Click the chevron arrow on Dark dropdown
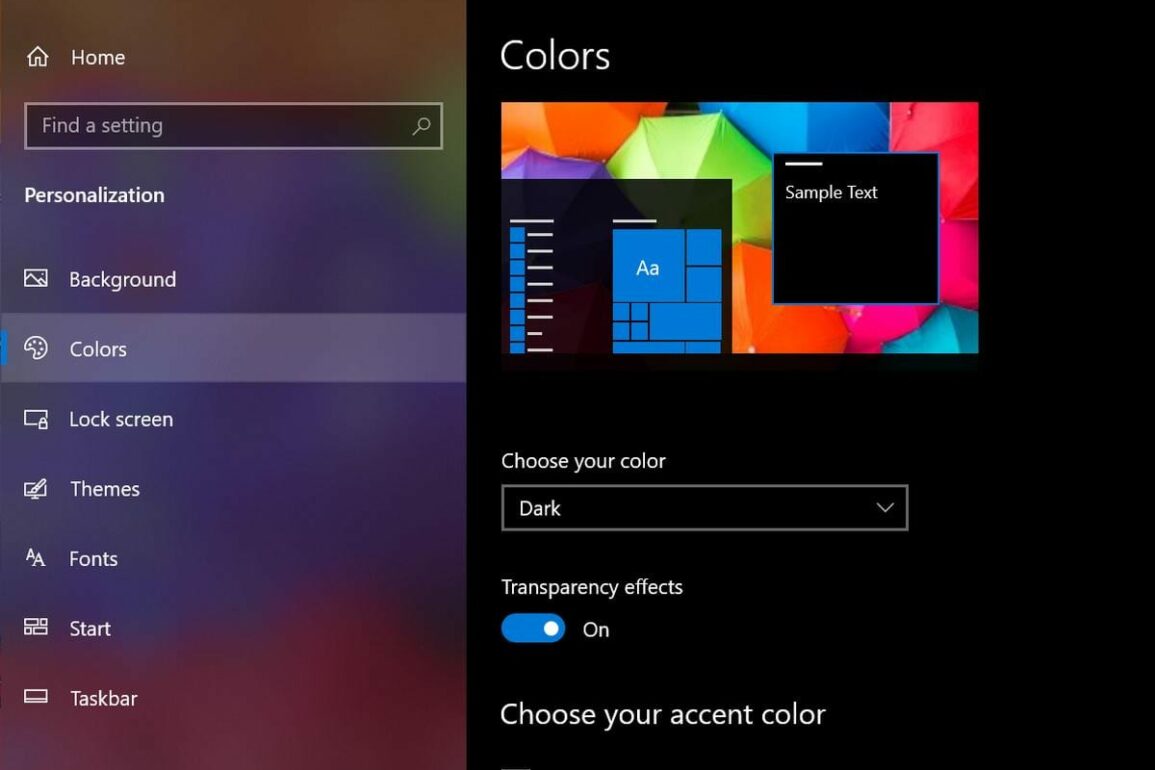This screenshot has height=770, width=1155. click(885, 508)
